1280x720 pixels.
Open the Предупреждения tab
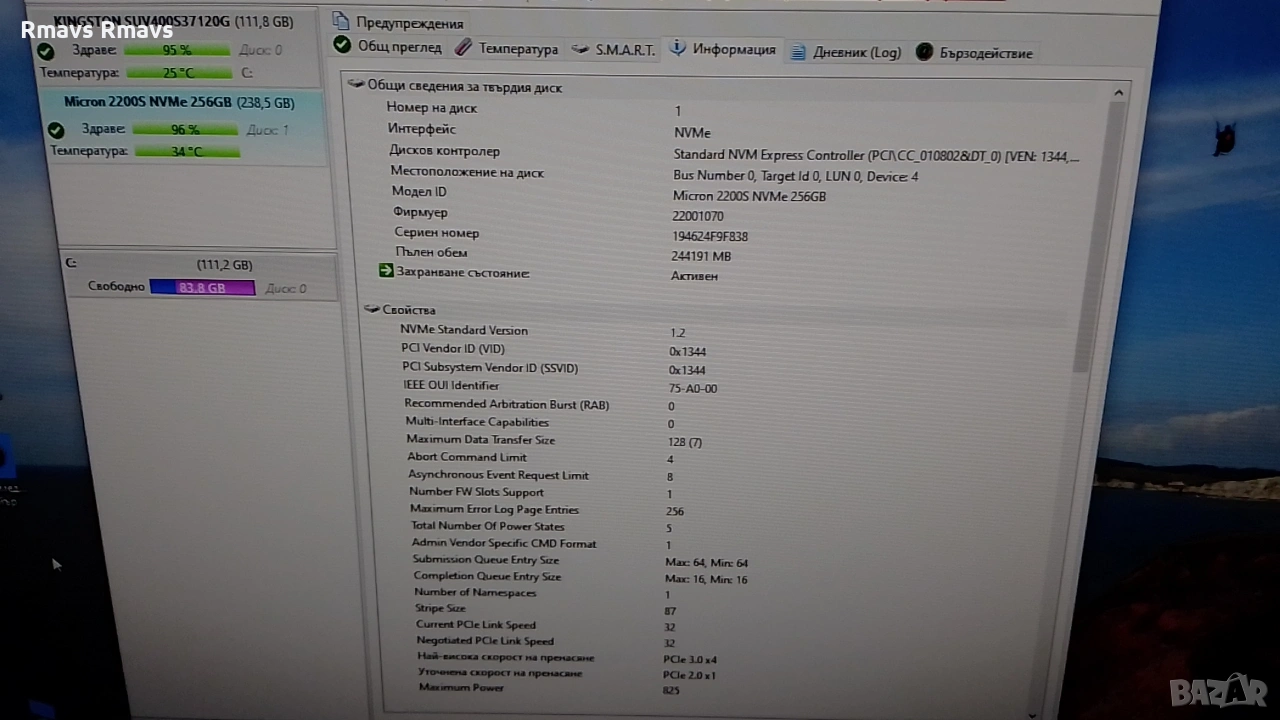click(x=398, y=22)
